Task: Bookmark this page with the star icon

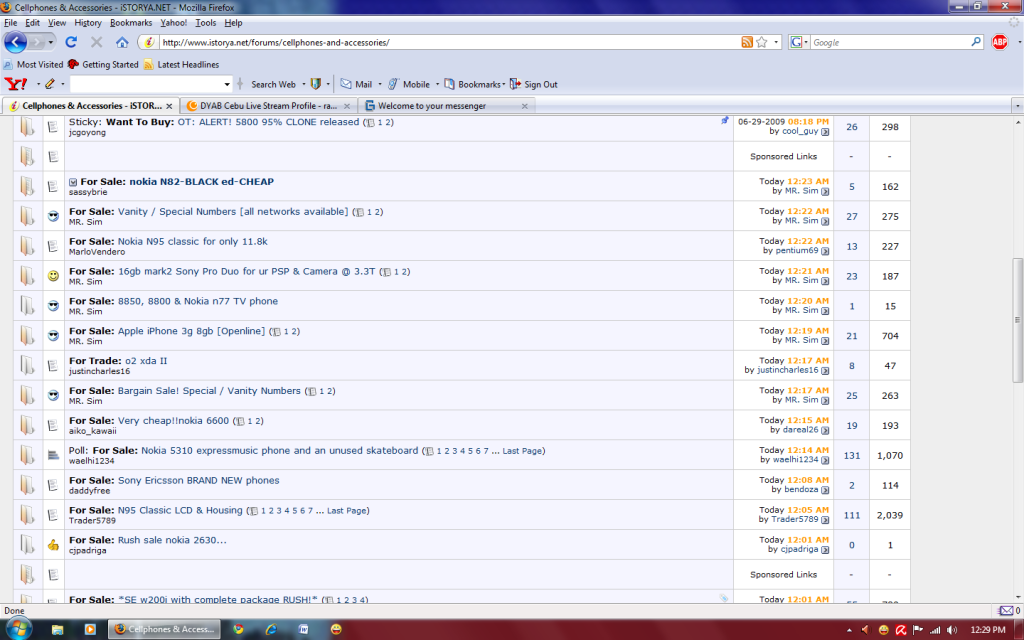Action: point(762,42)
